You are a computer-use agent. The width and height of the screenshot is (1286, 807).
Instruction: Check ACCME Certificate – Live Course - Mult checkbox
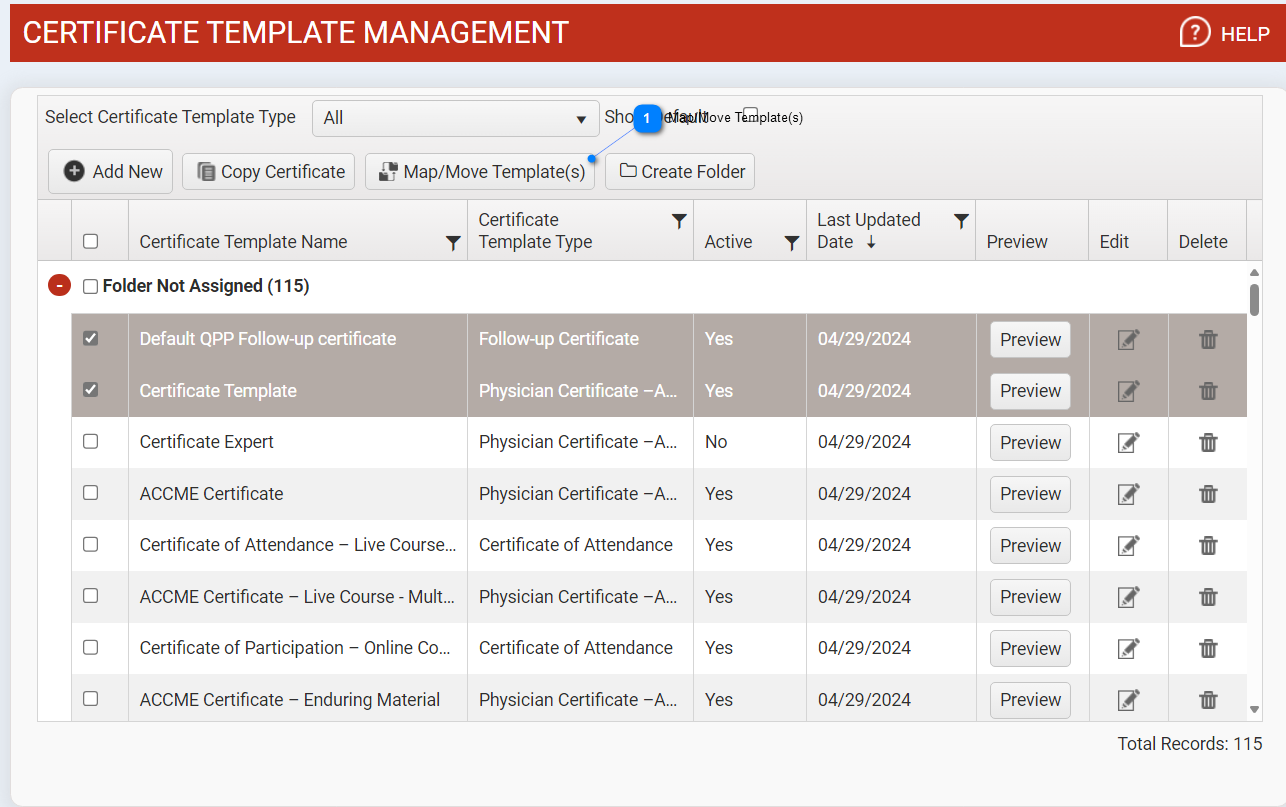[x=90, y=596]
